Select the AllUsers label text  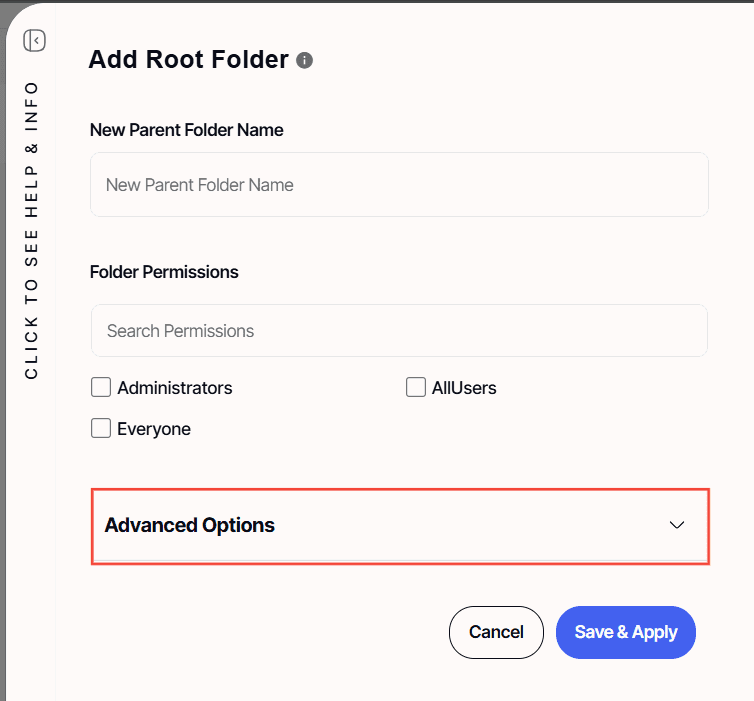tap(464, 387)
